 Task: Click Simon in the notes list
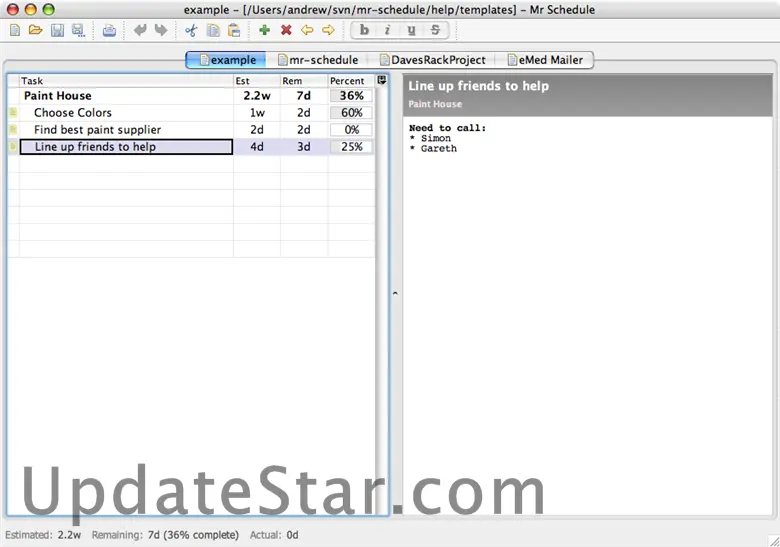(436, 138)
